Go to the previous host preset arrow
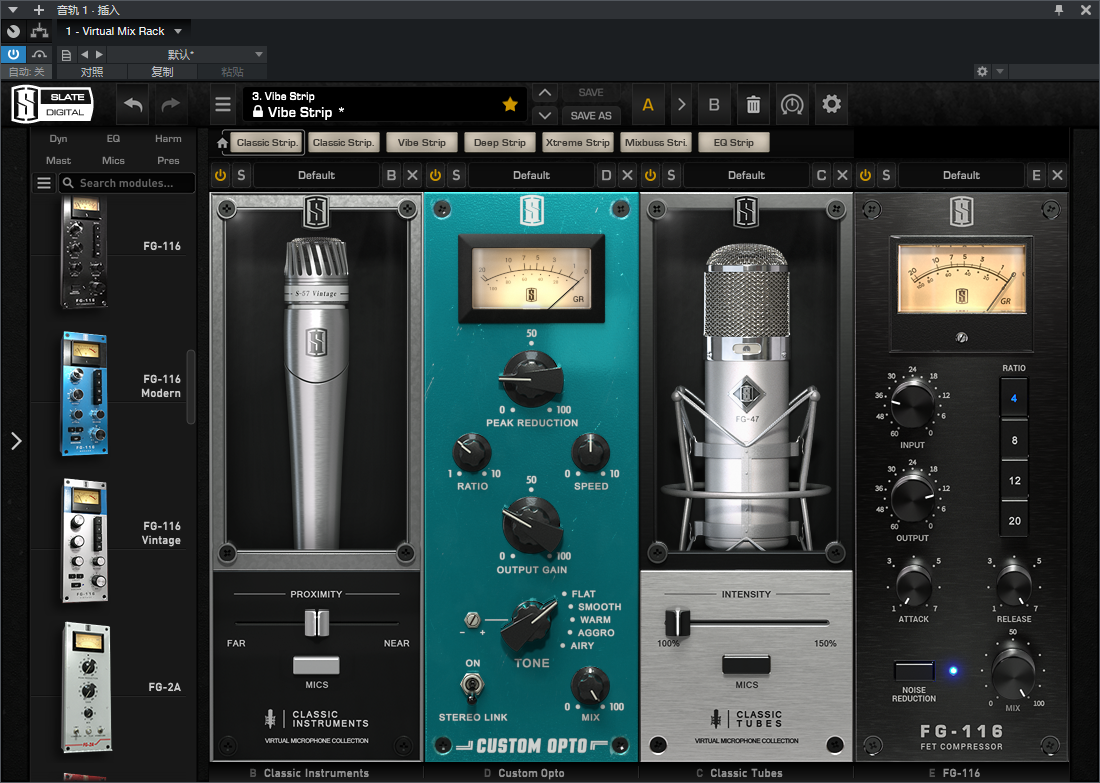Image resolution: width=1100 pixels, height=783 pixels. pyautogui.click(x=84, y=54)
